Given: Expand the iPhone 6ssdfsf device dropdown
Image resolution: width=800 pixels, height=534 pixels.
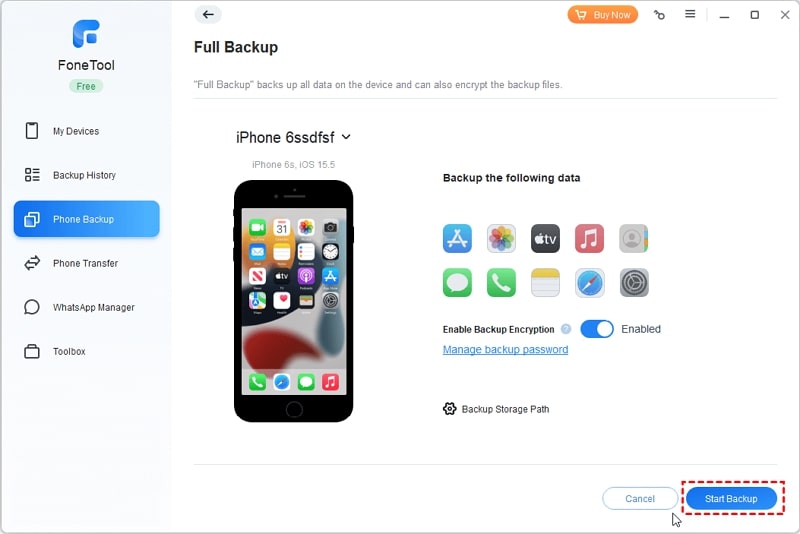Looking at the screenshot, I should tap(346, 137).
